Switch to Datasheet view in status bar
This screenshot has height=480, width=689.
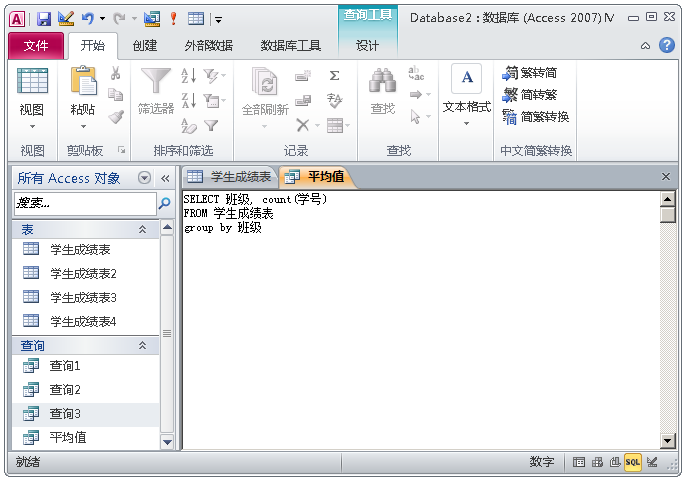point(579,462)
